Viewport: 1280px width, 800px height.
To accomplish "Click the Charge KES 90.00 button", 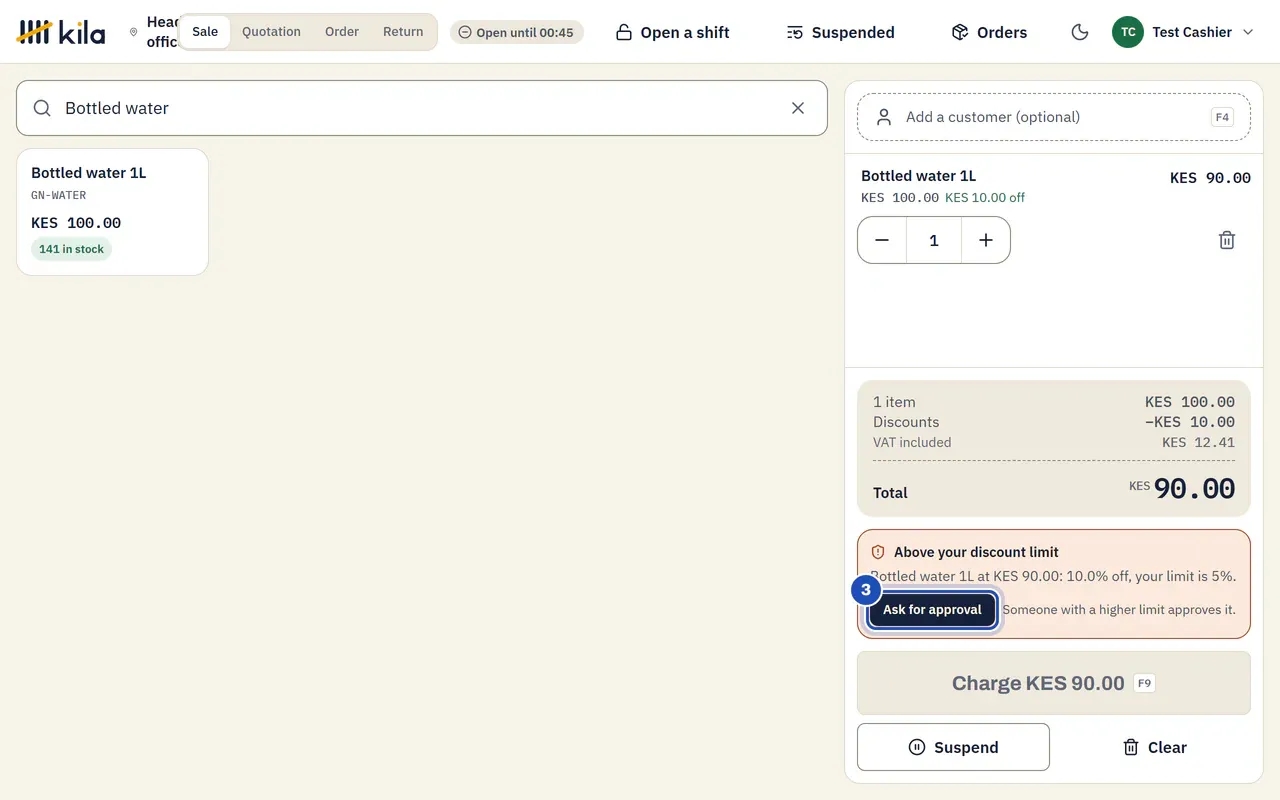I will coord(1054,683).
